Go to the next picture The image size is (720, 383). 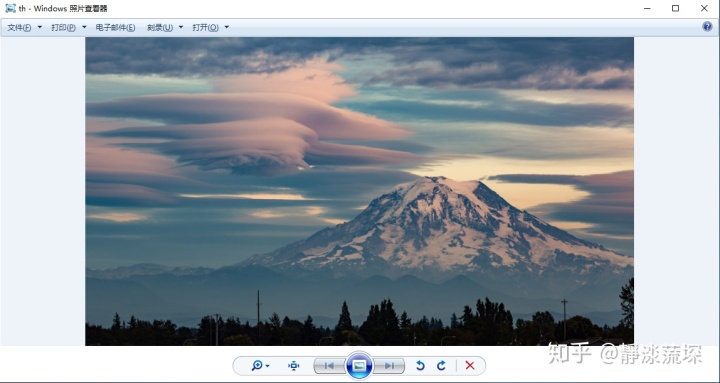click(x=389, y=366)
